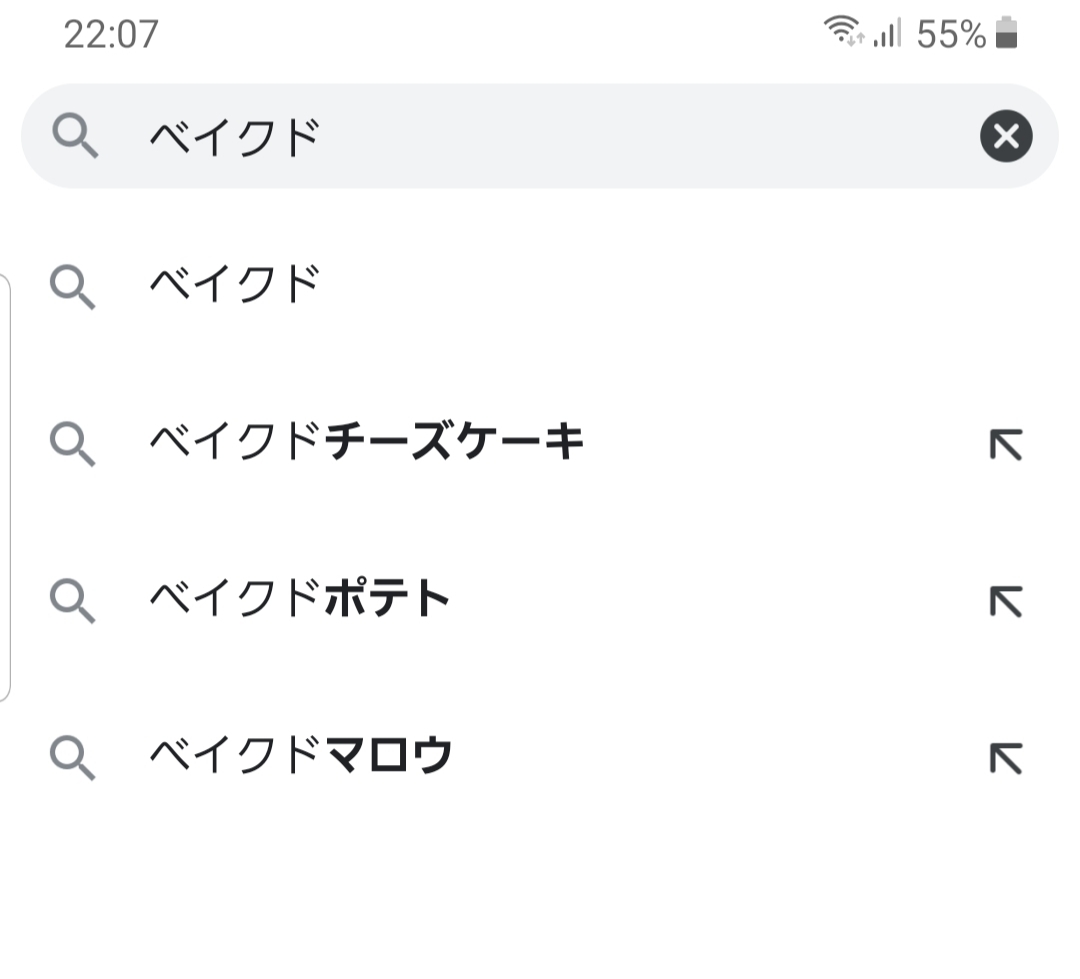Open the ベイクドマロウ suggestion
This screenshot has height=979, width=1080.
(x=301, y=755)
